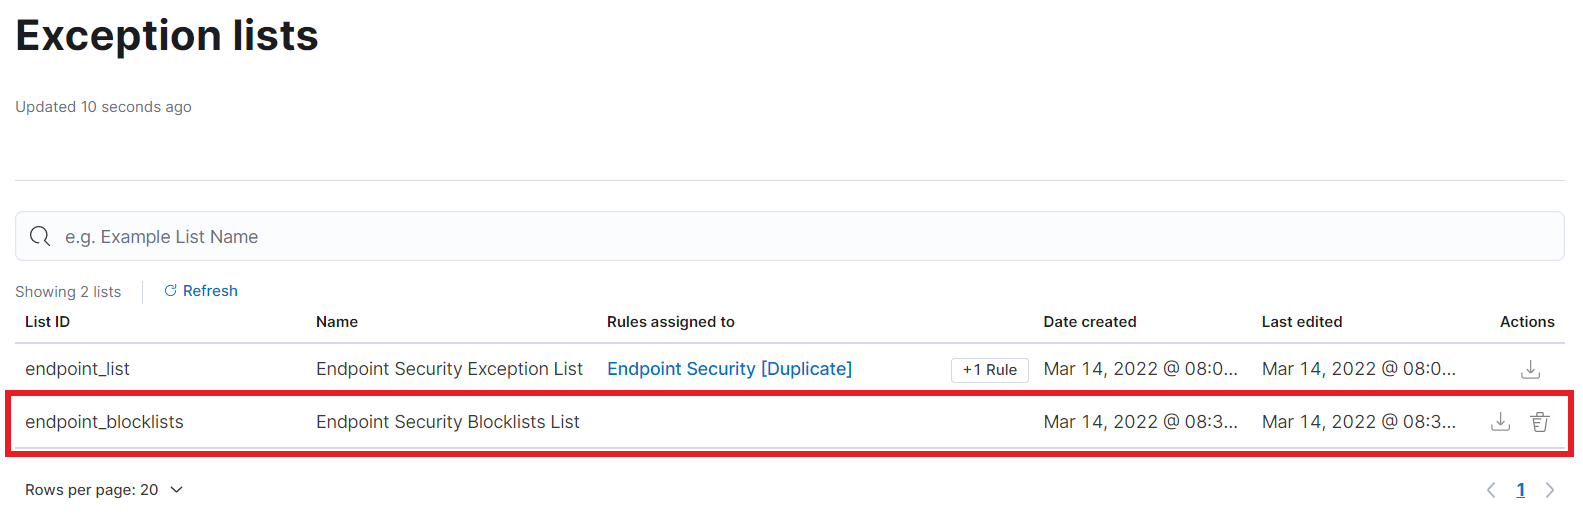Click the Showing 2 lists text
Viewport: 1583px width, 528px height.
[68, 292]
